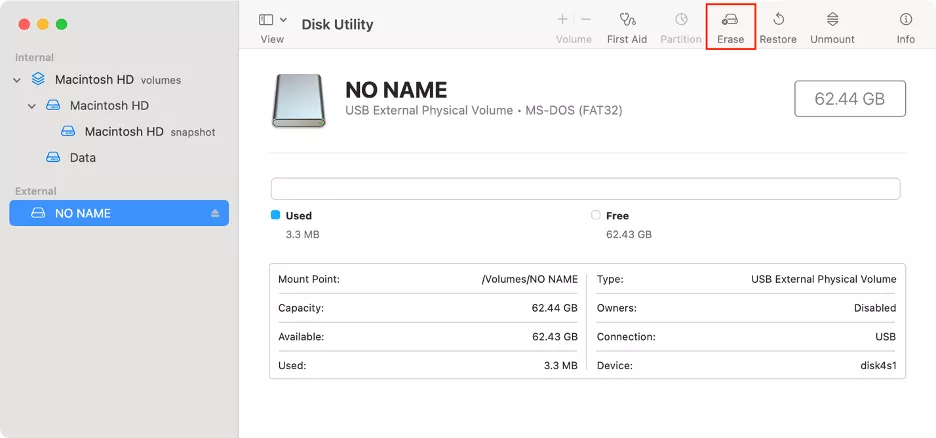Image resolution: width=936 pixels, height=438 pixels.
Task: Unmount the volume via toolbar icon
Action: point(833,20)
